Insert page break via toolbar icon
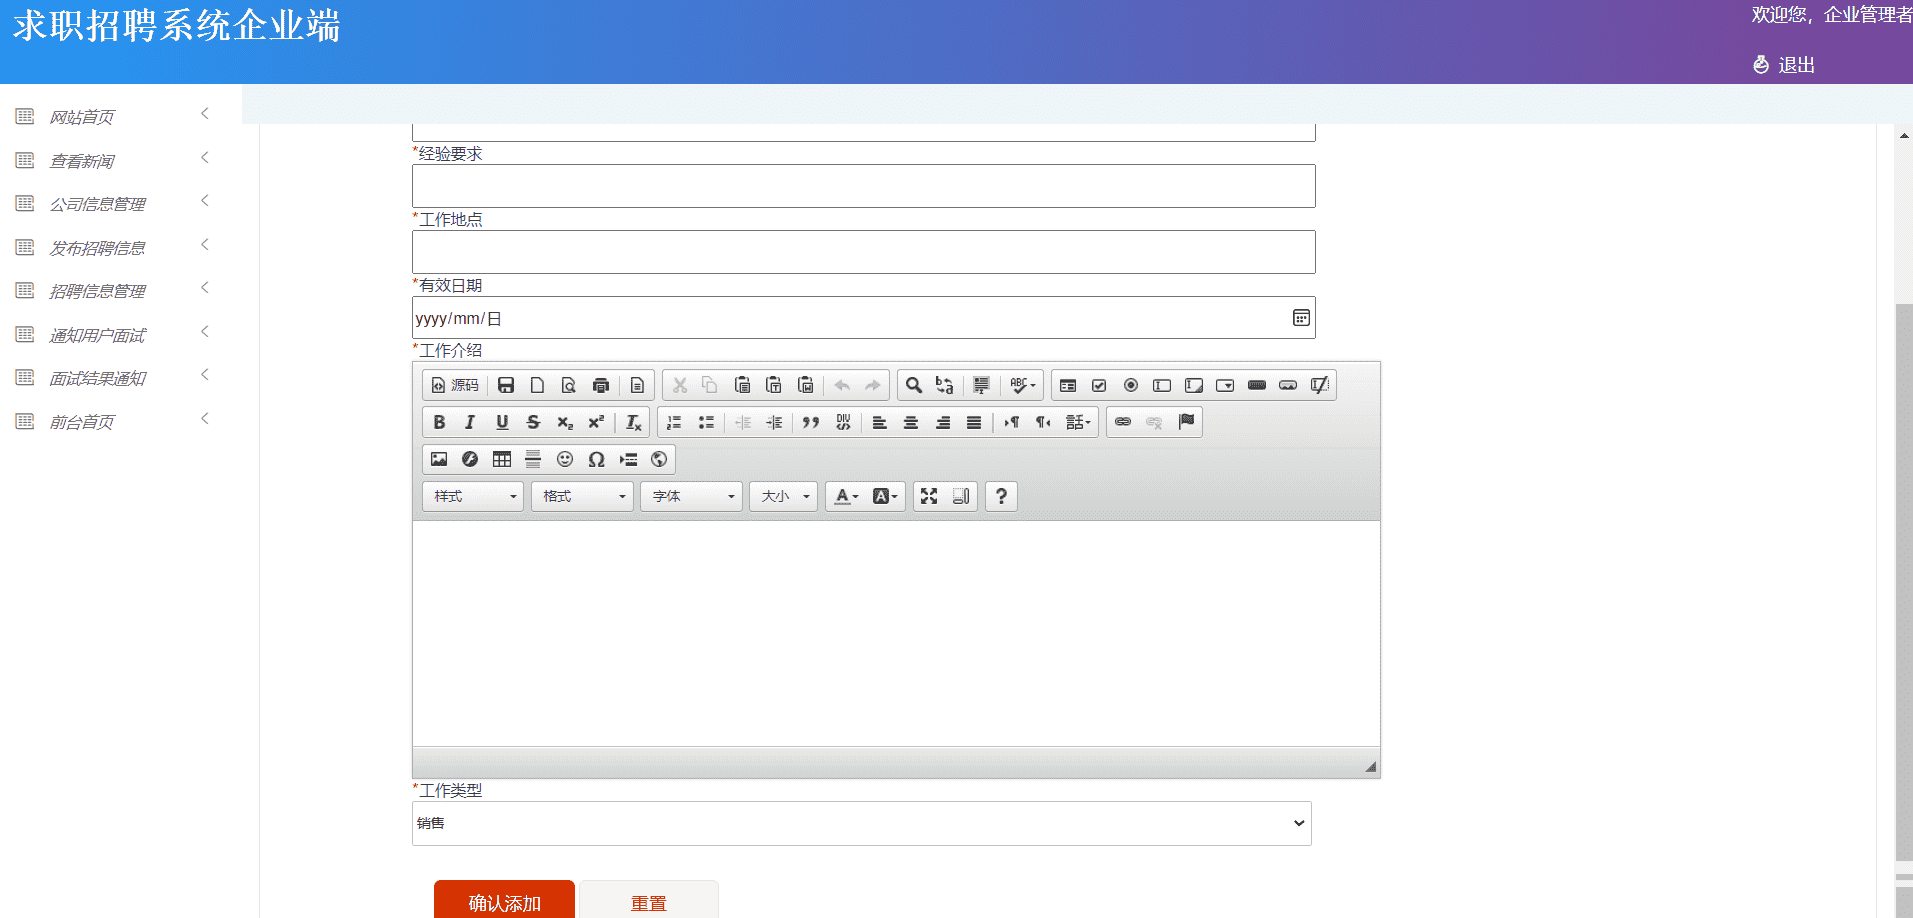Screen dimensions: 1913x918 click(628, 459)
